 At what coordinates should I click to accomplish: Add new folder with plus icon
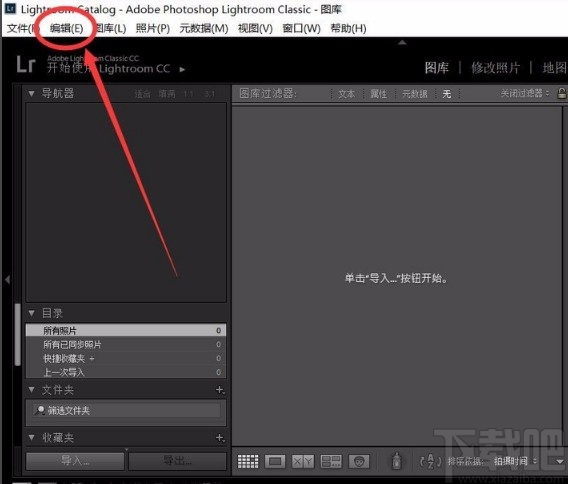[x=220, y=390]
